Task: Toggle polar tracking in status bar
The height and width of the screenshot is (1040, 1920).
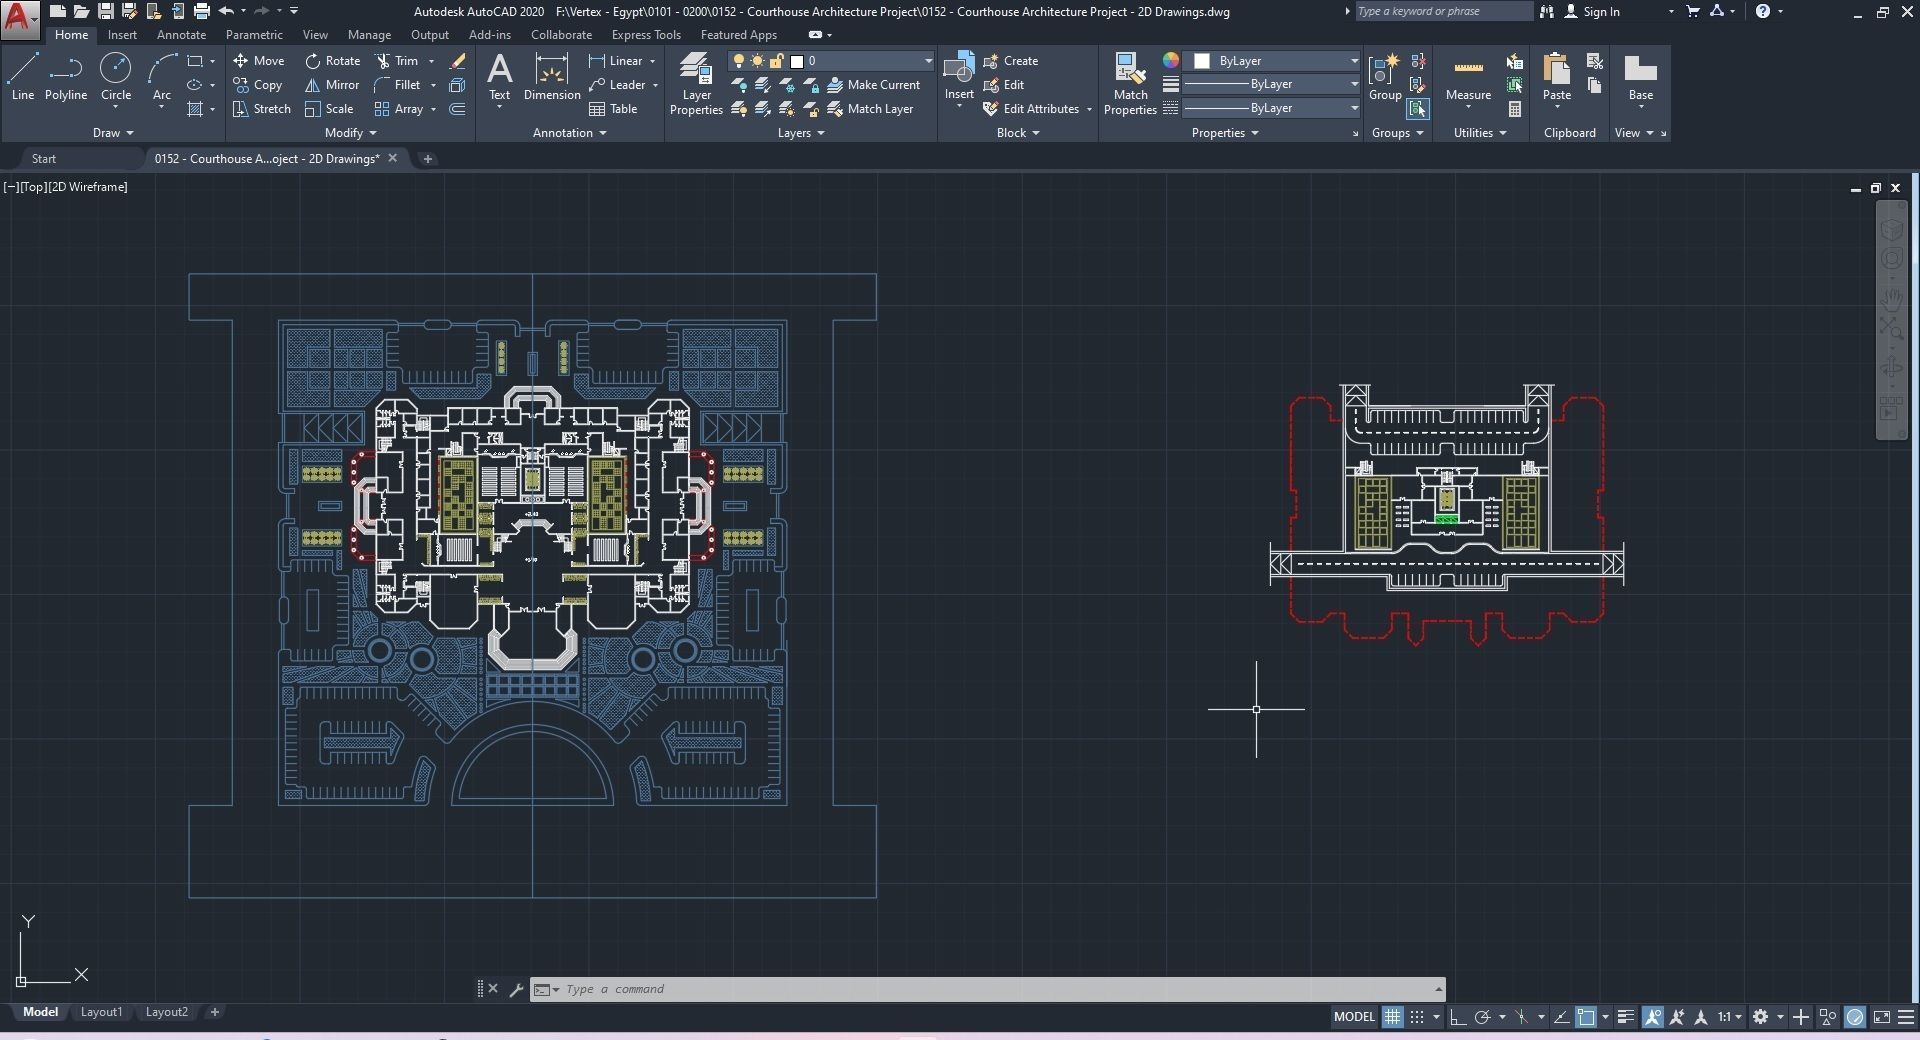Action: 1483,1017
